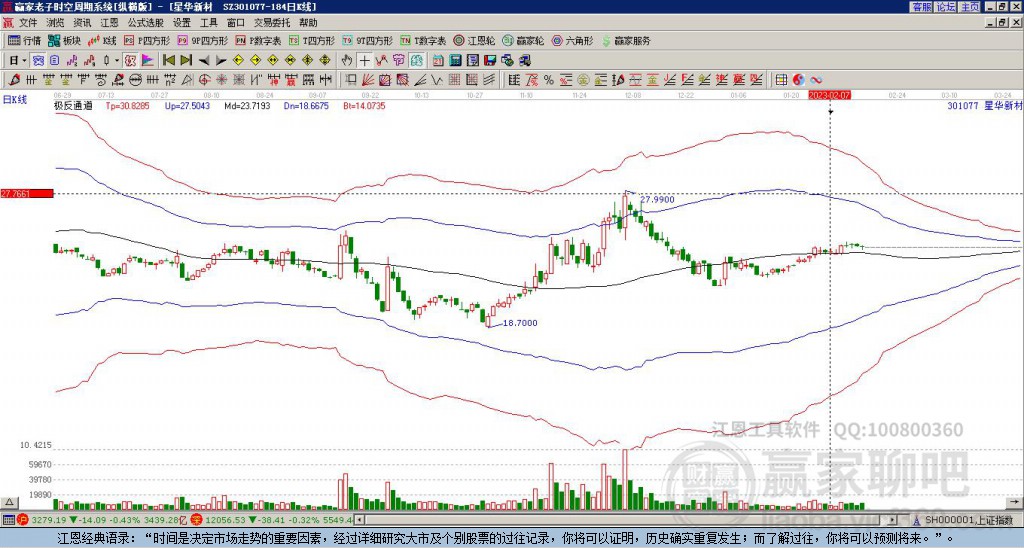Open the 公式选股 menu
The height and width of the screenshot is (548, 1024).
click(x=145, y=21)
